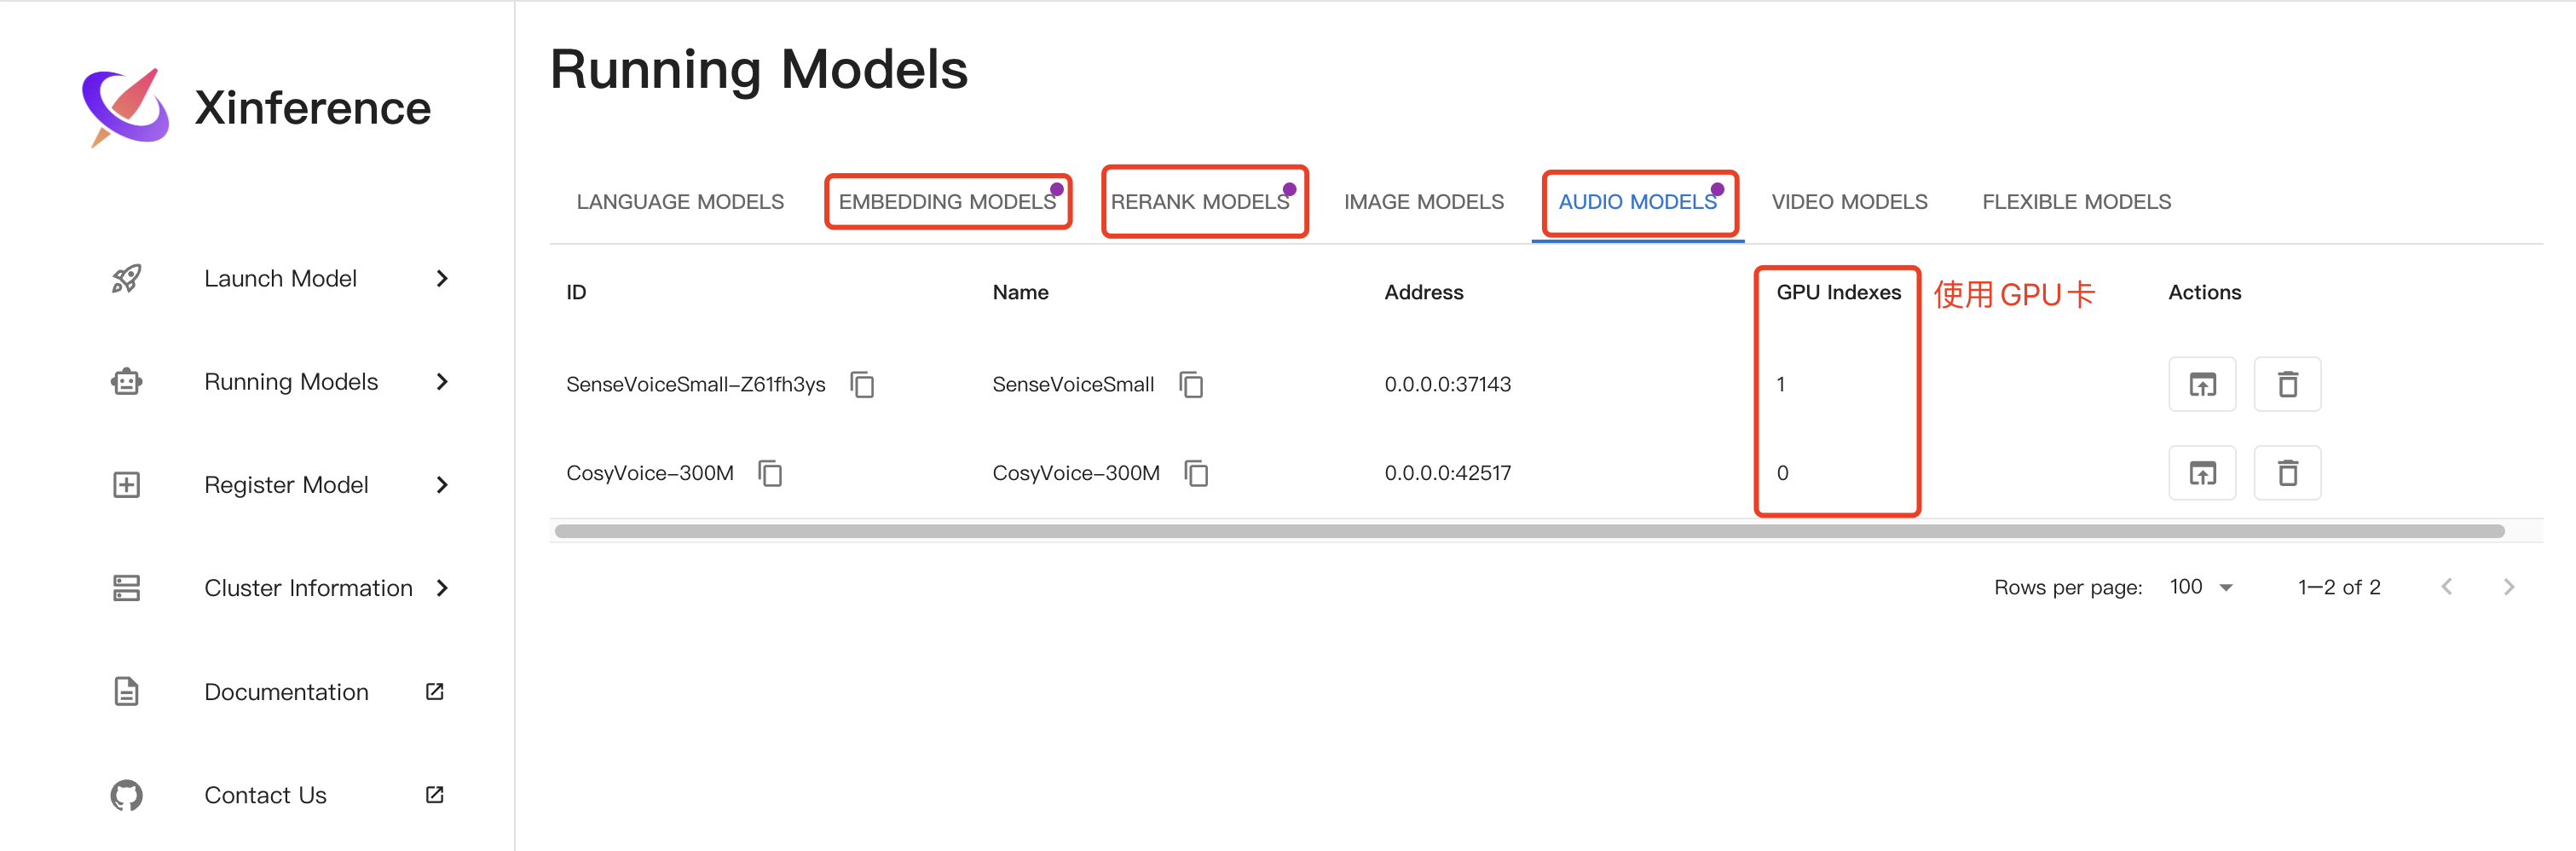Image resolution: width=2576 pixels, height=851 pixels.
Task: Switch to the Embedding Models tab
Action: pyautogui.click(x=947, y=202)
